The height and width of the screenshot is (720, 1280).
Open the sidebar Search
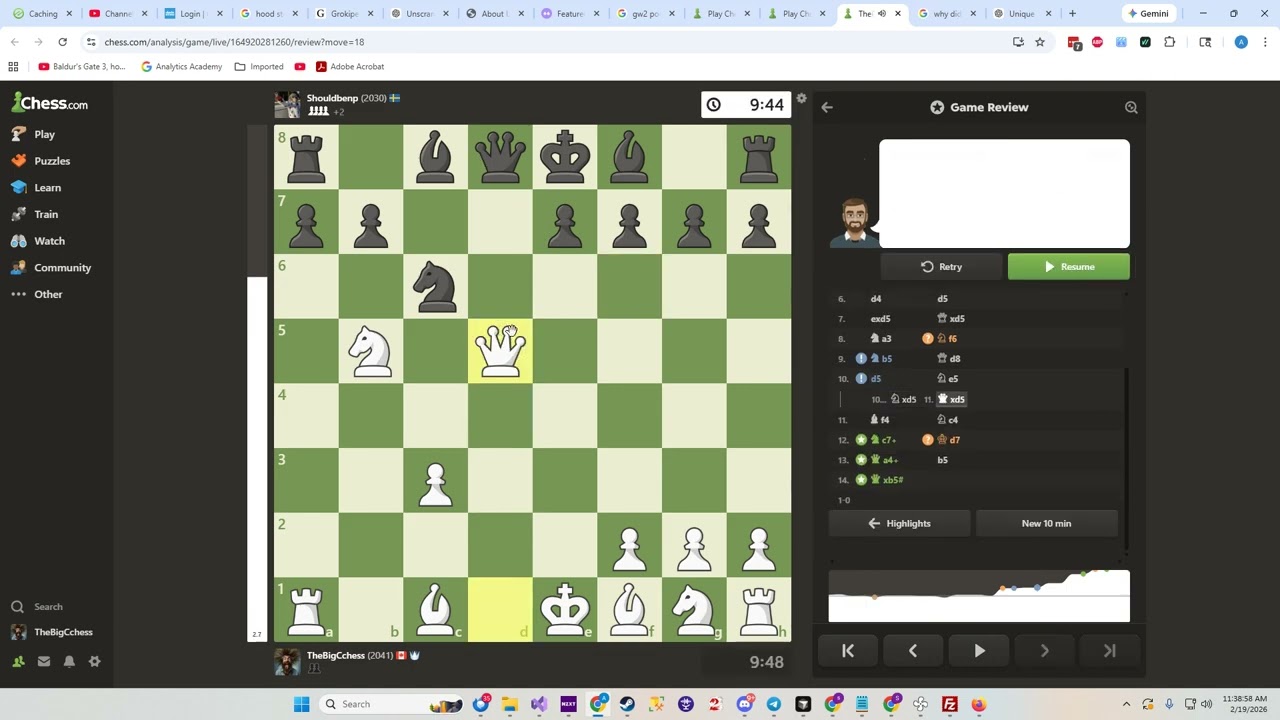point(37,607)
